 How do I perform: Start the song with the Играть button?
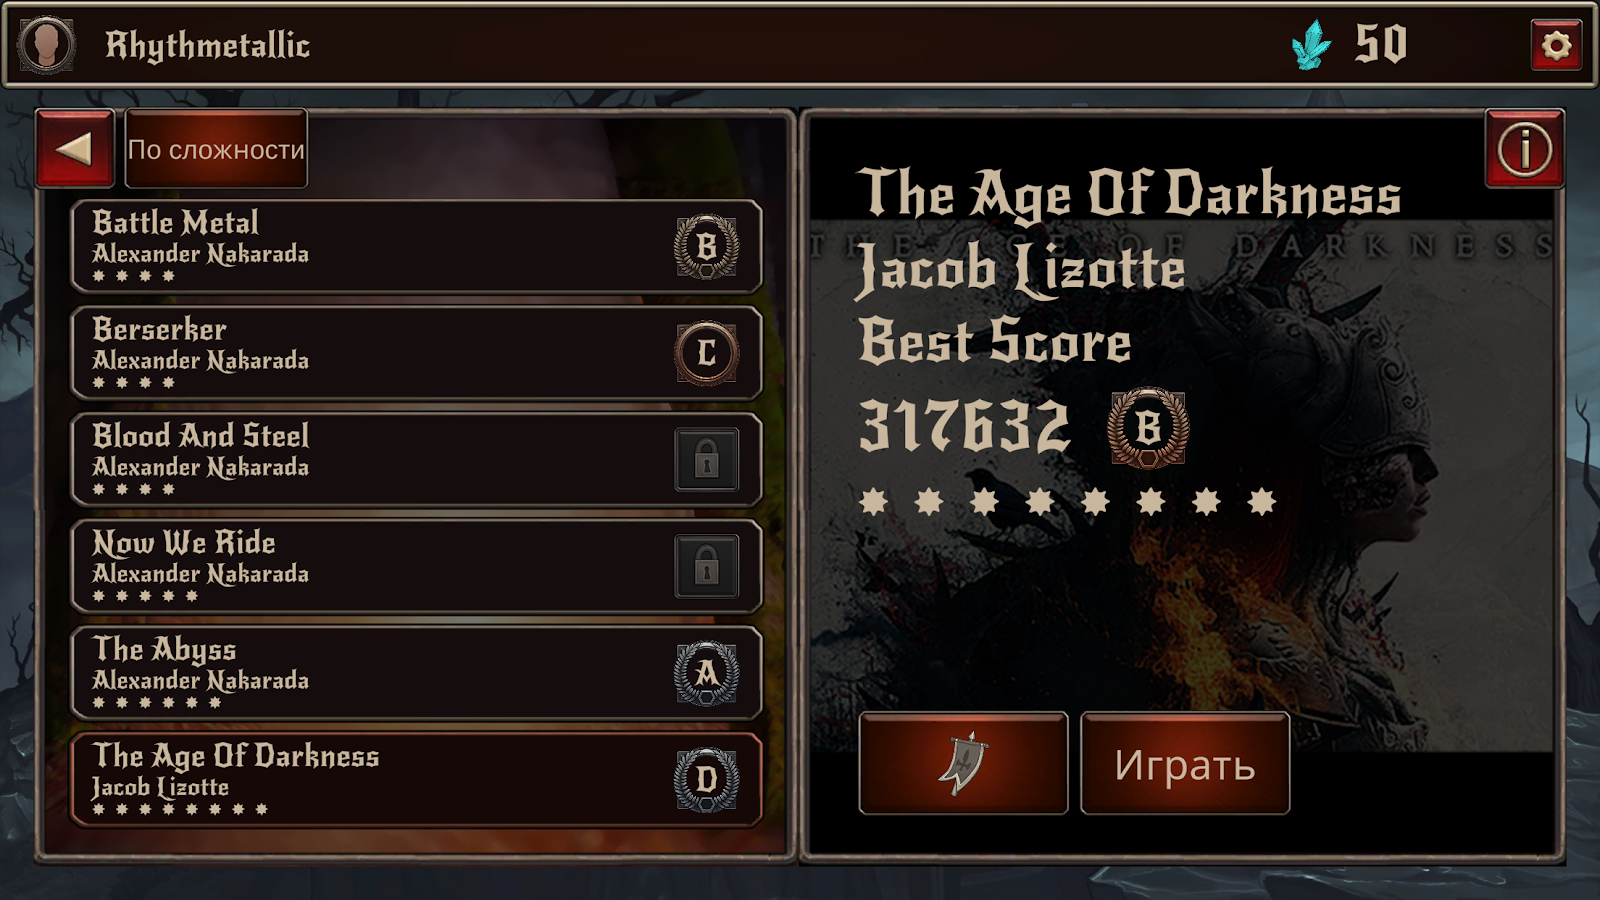[x=1185, y=764]
